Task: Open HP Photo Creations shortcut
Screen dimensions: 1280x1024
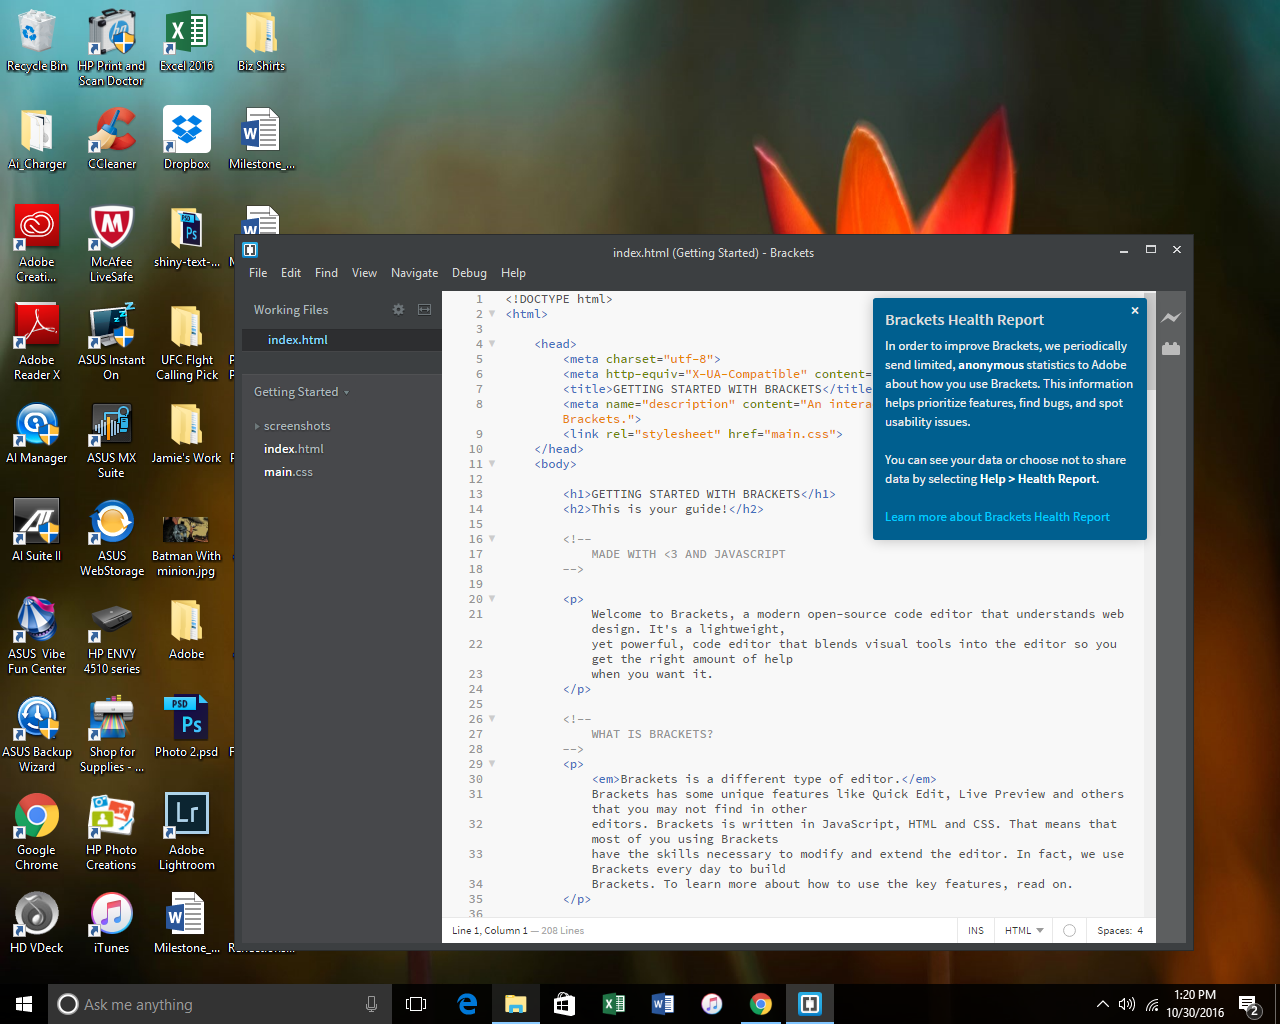Action: click(x=112, y=832)
